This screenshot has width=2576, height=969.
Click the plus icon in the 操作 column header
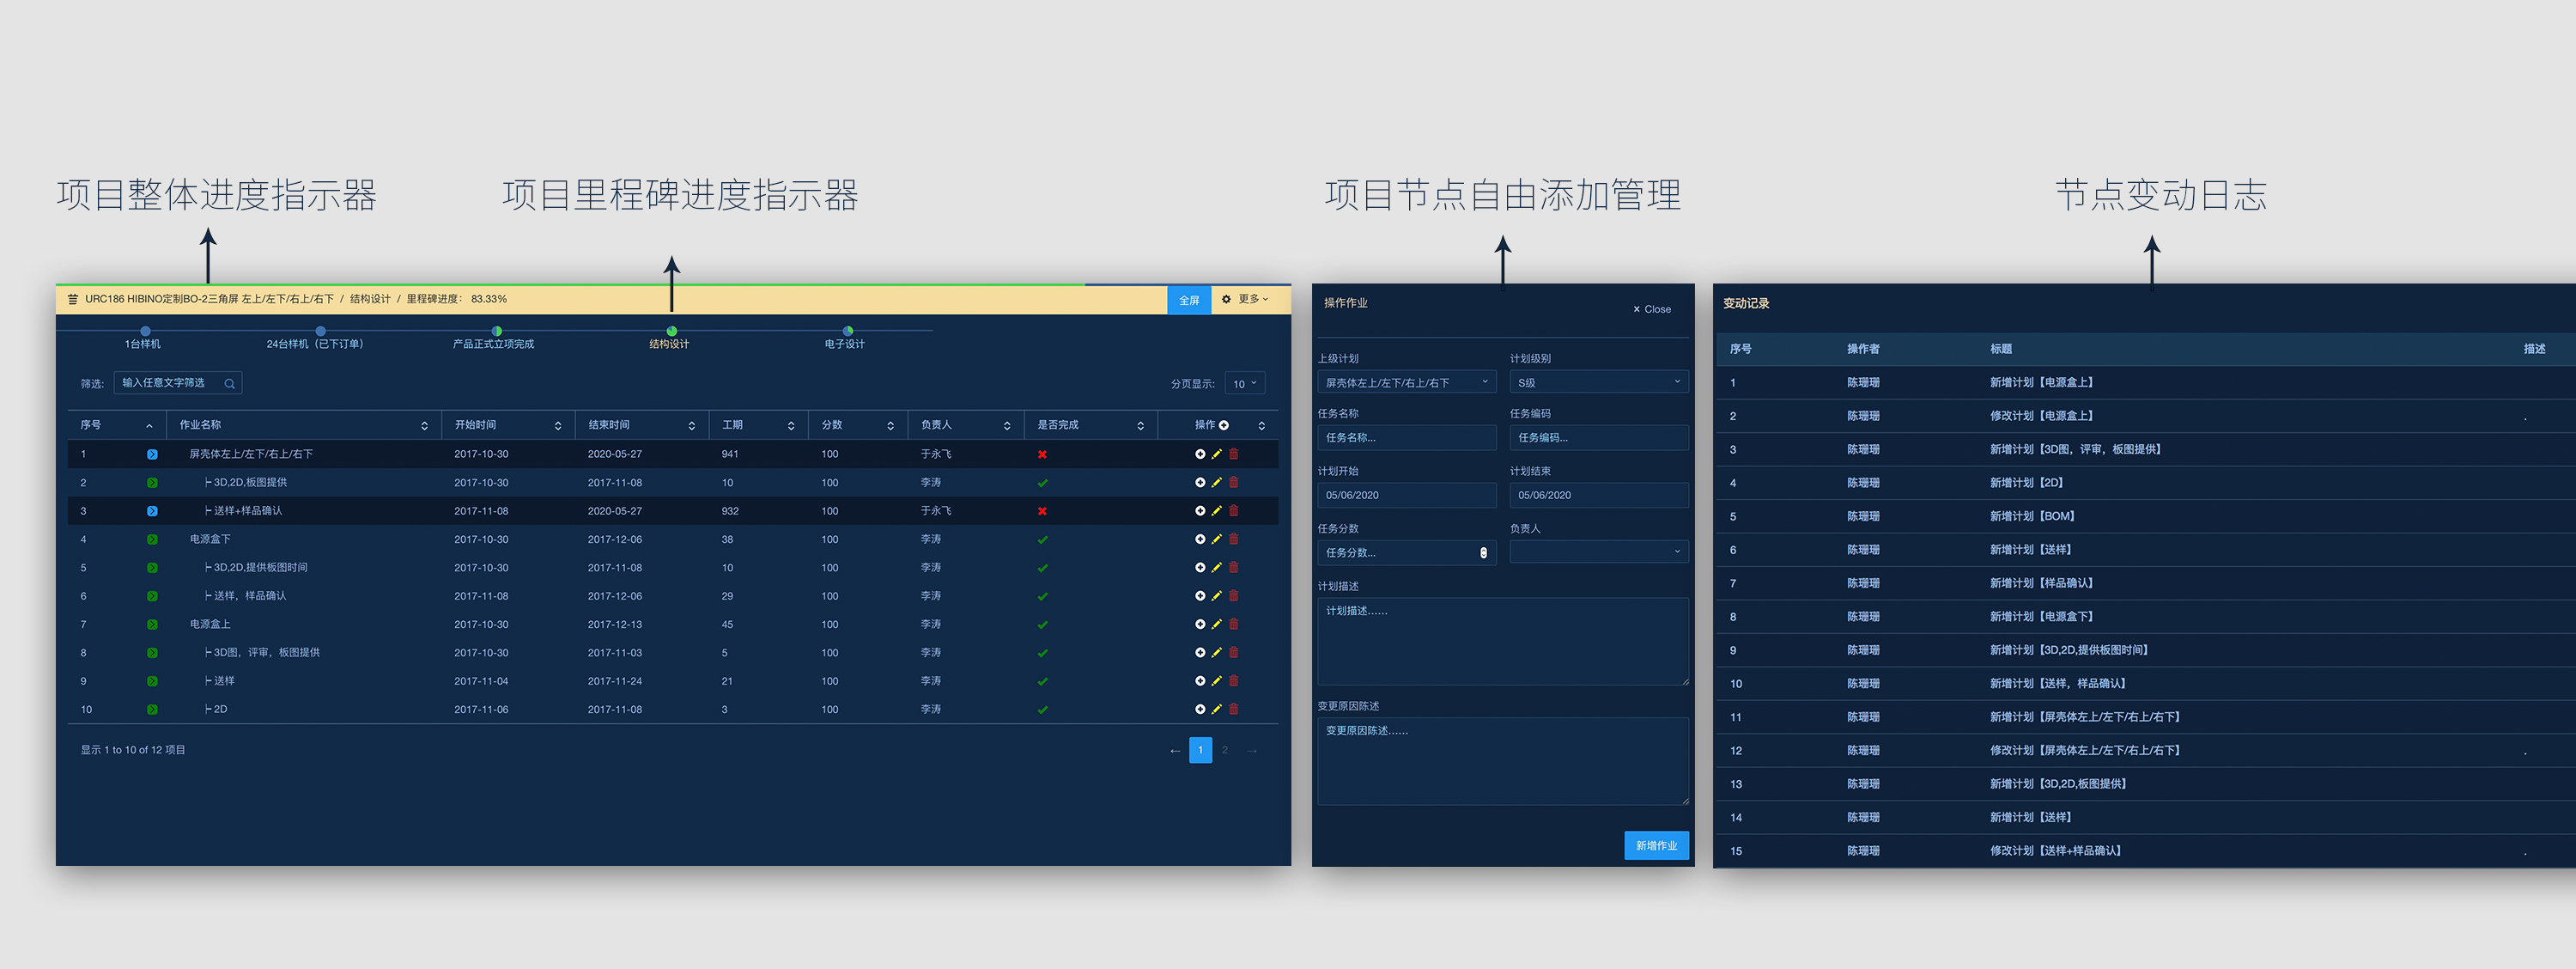(1223, 425)
